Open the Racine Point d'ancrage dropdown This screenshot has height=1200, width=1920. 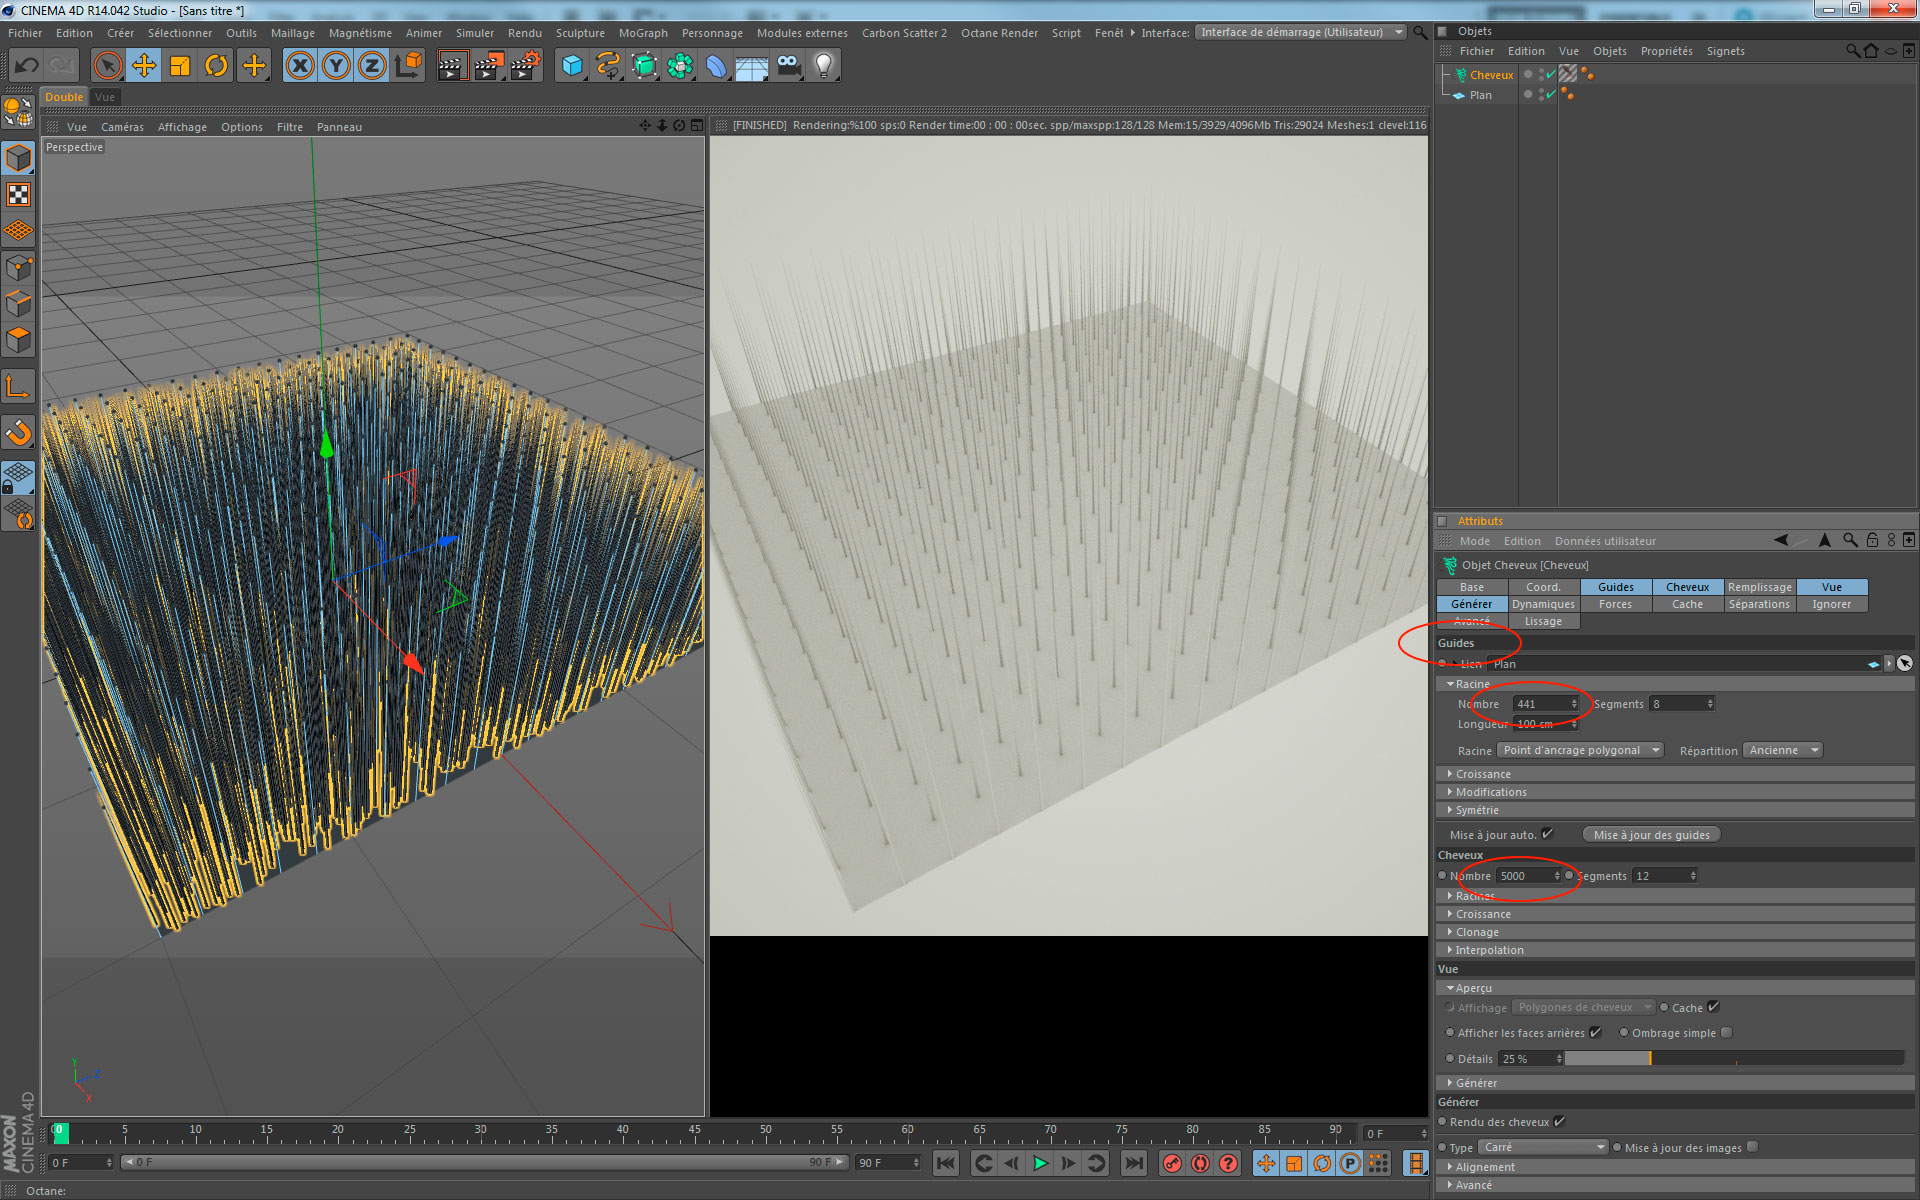coord(1580,750)
